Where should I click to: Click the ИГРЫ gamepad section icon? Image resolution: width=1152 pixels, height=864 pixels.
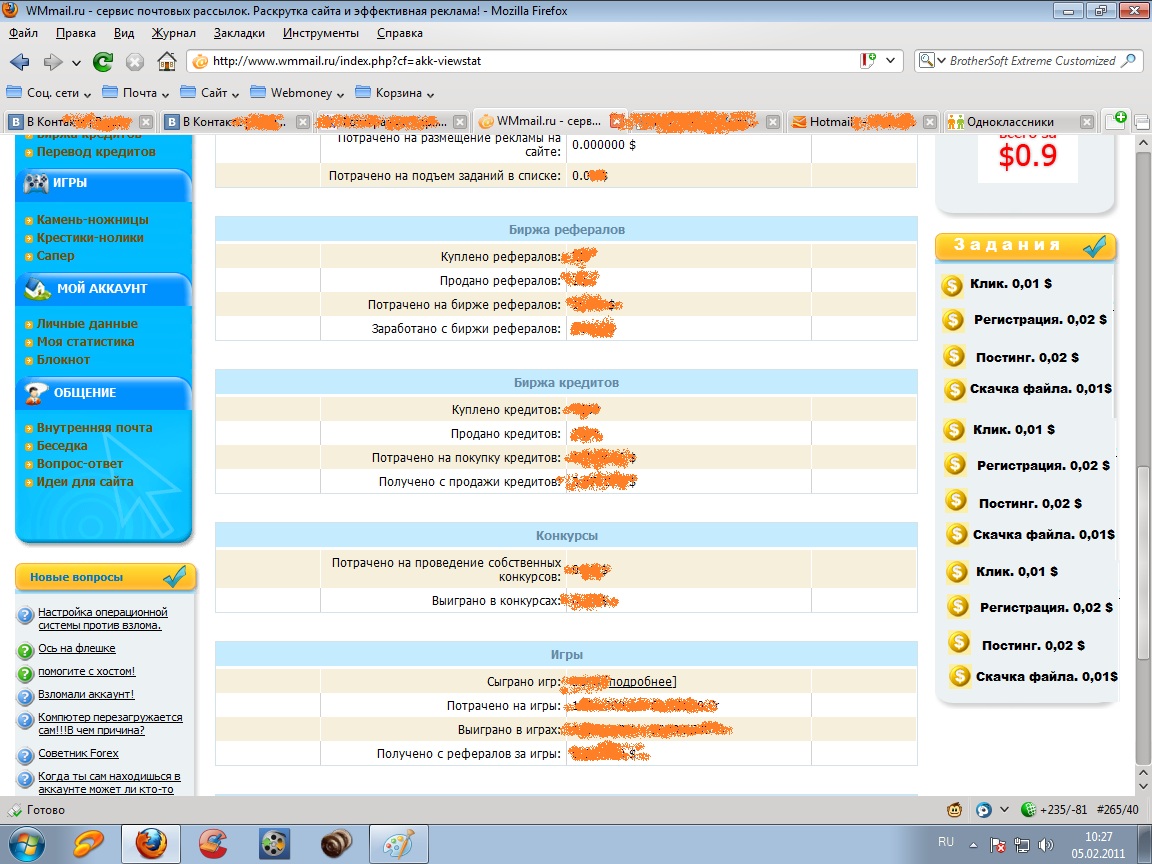click(x=36, y=182)
